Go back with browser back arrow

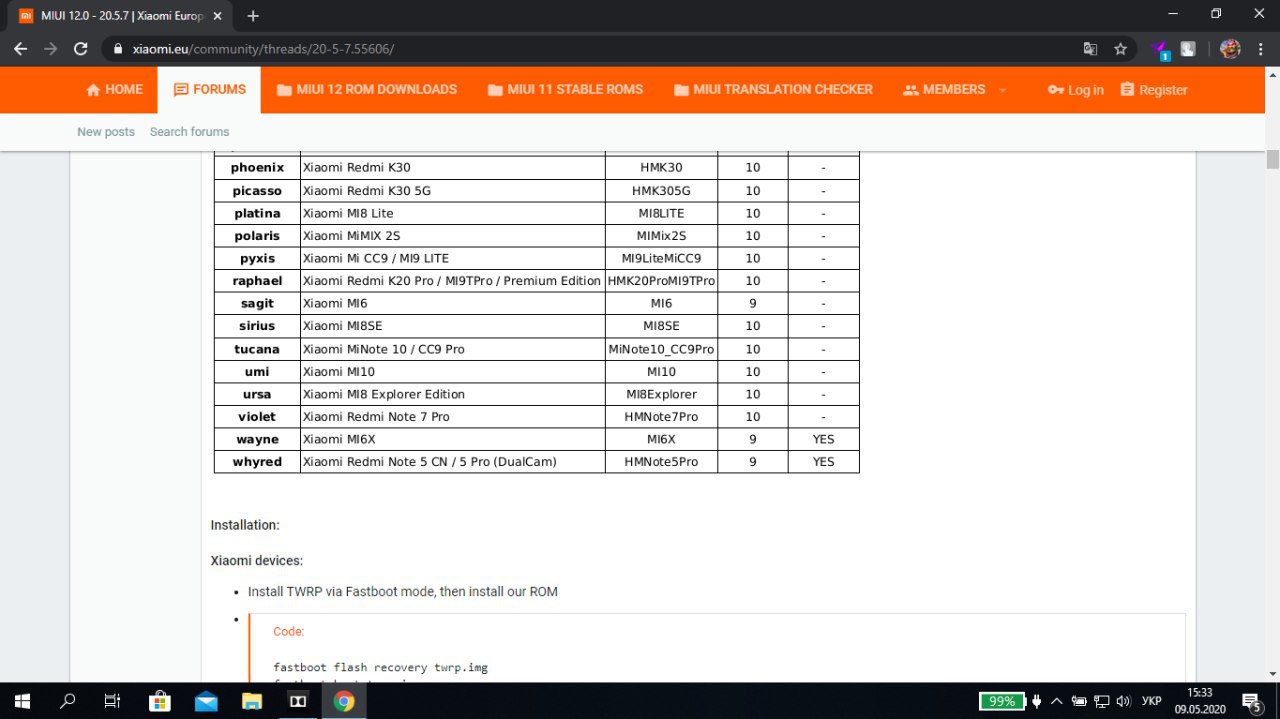coord(20,48)
